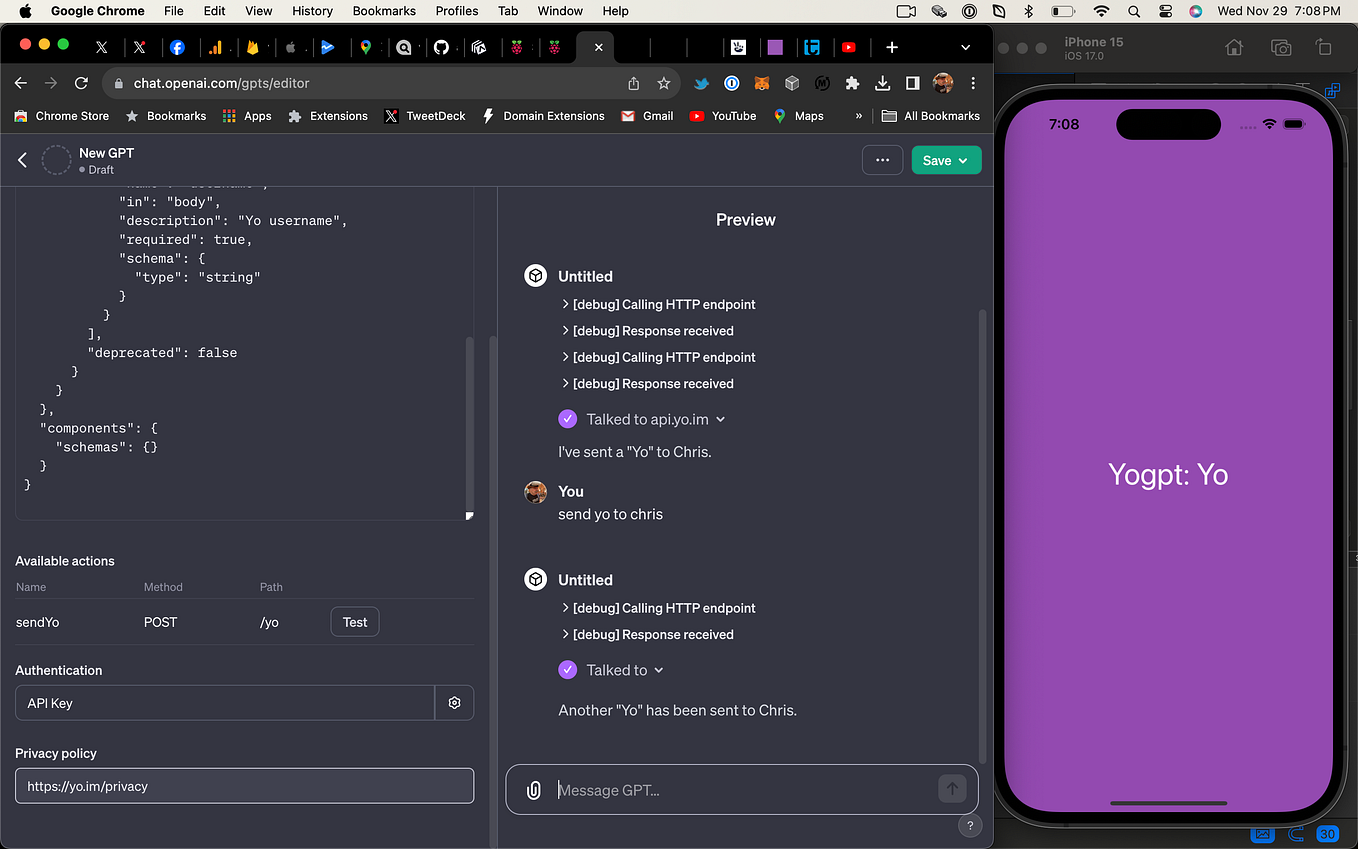Click Chrome profile avatar

coord(943,84)
